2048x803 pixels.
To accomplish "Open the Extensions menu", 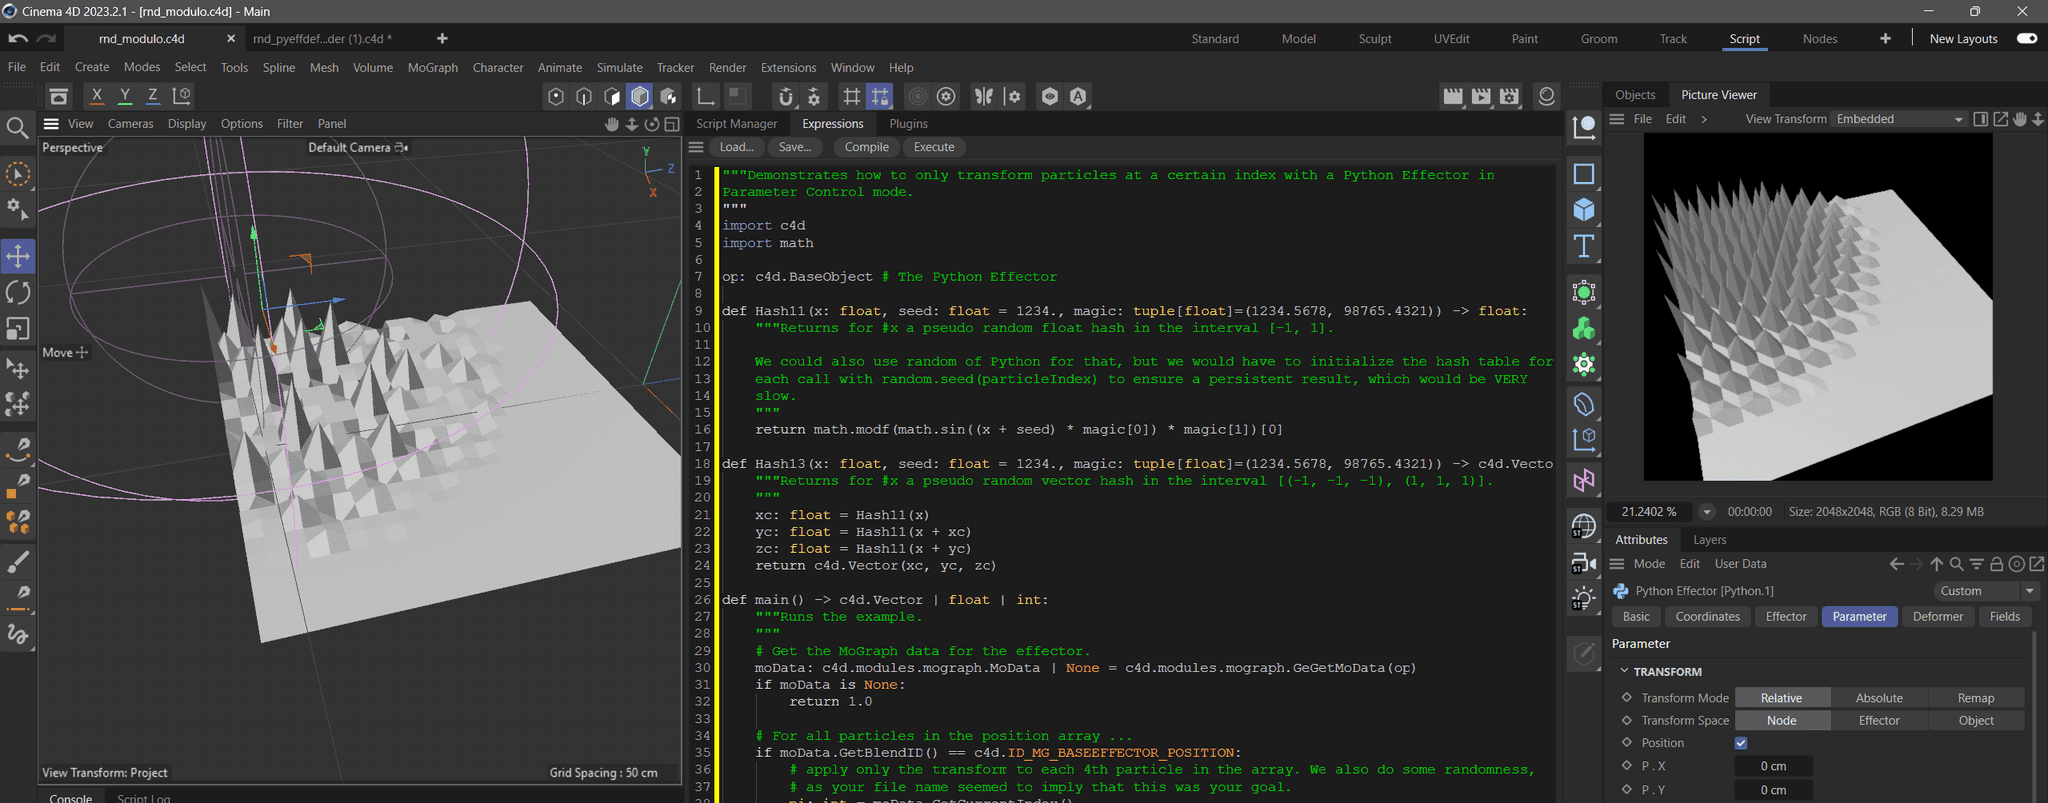I will [788, 67].
